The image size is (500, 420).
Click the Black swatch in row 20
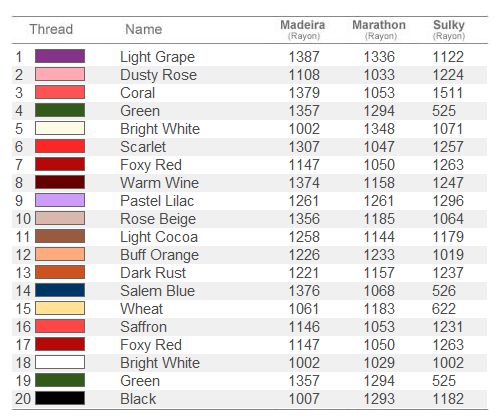point(60,398)
